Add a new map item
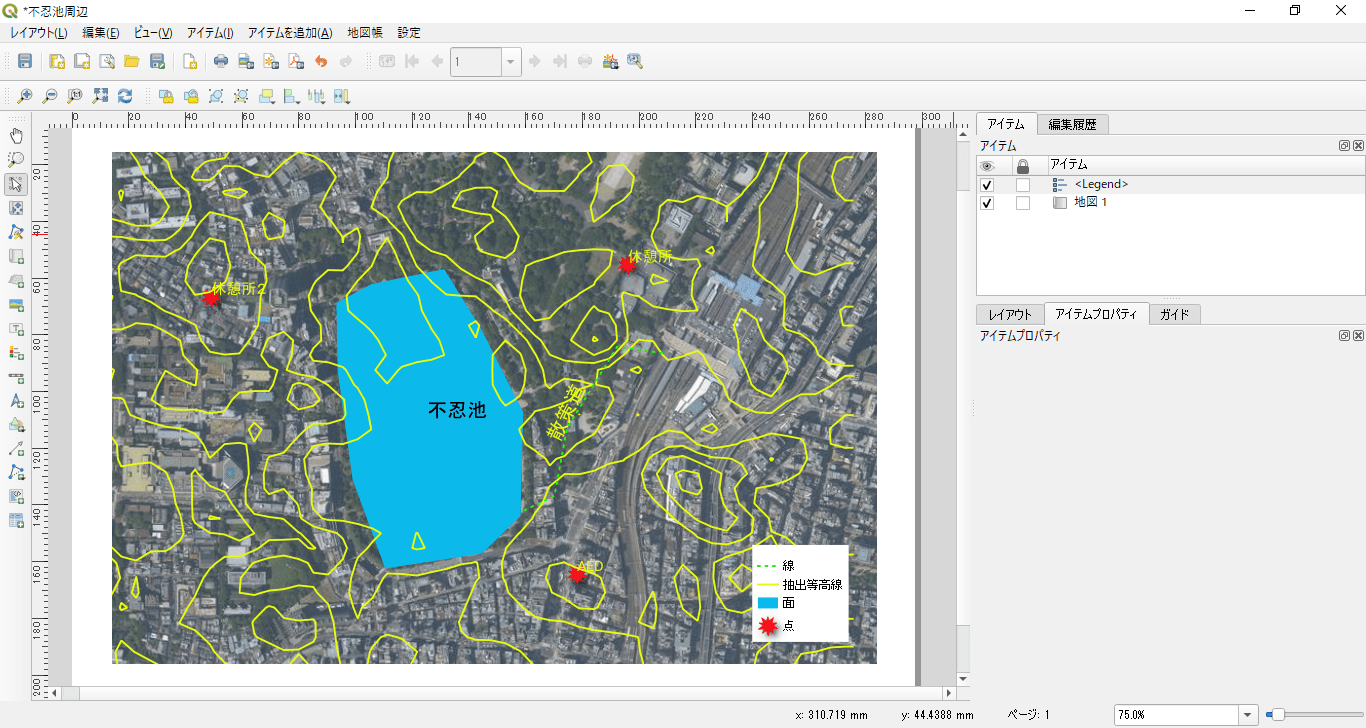The image size is (1366, 728). point(16,256)
